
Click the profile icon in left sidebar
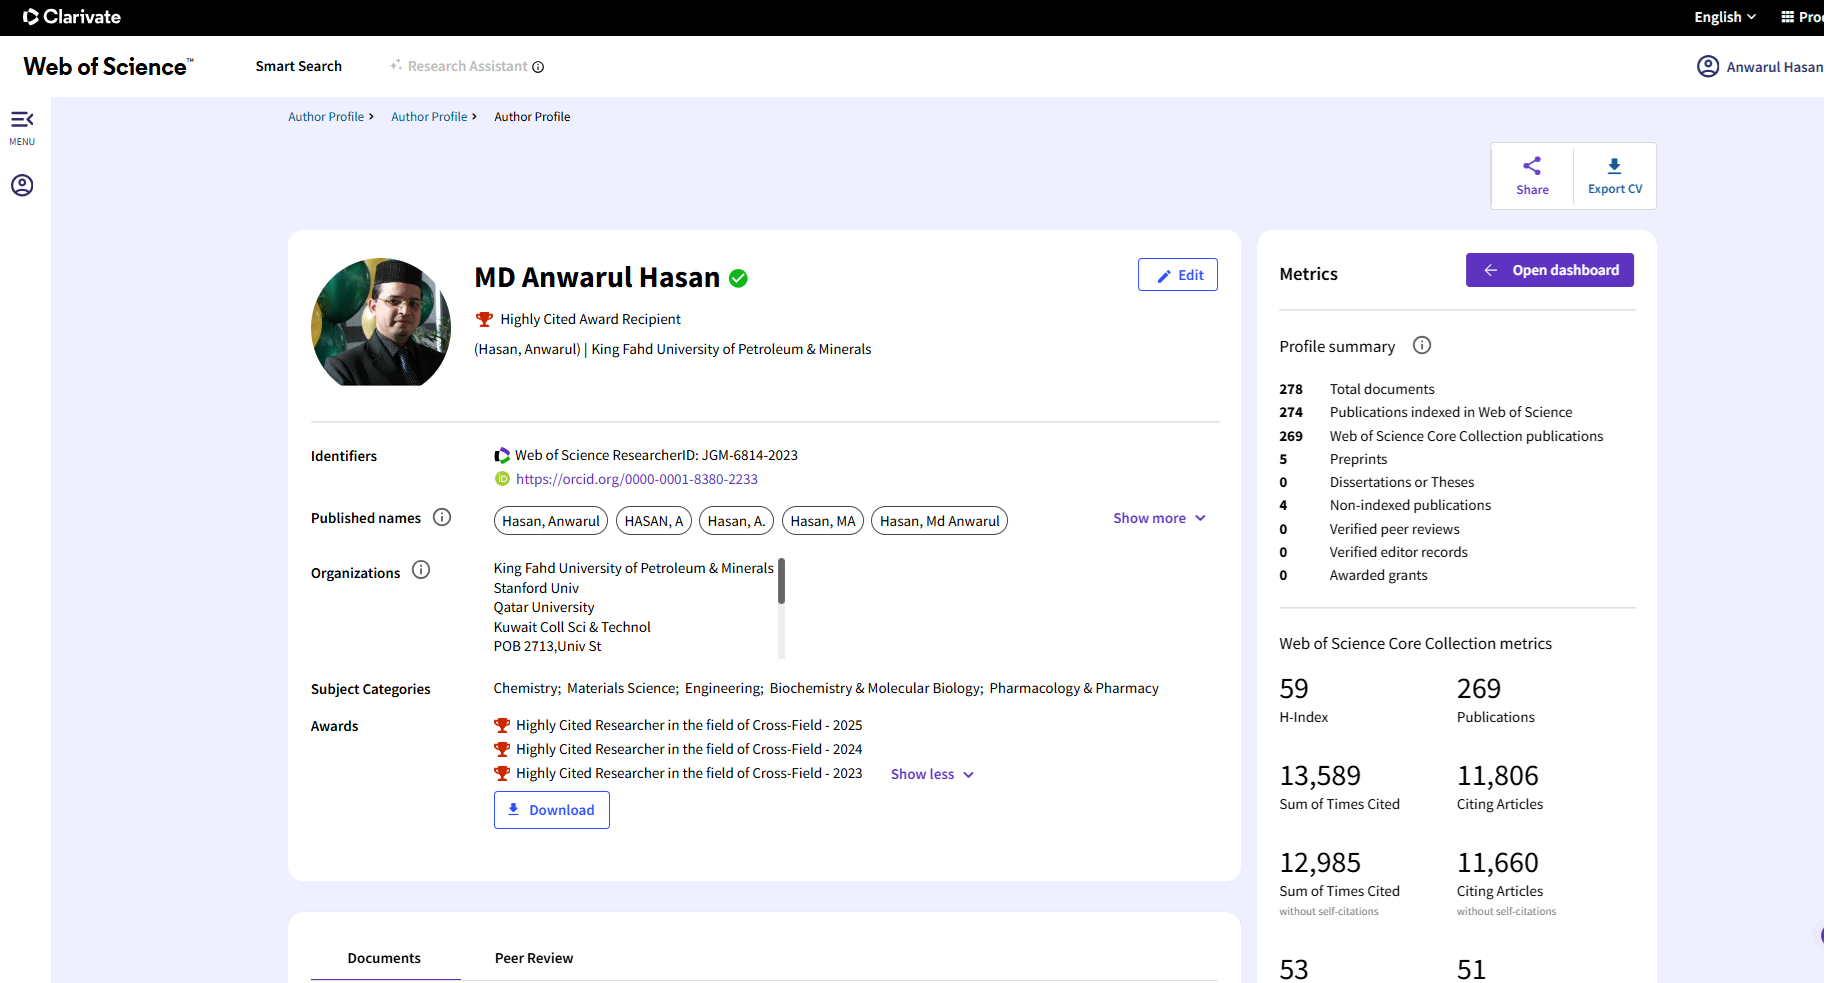[22, 185]
